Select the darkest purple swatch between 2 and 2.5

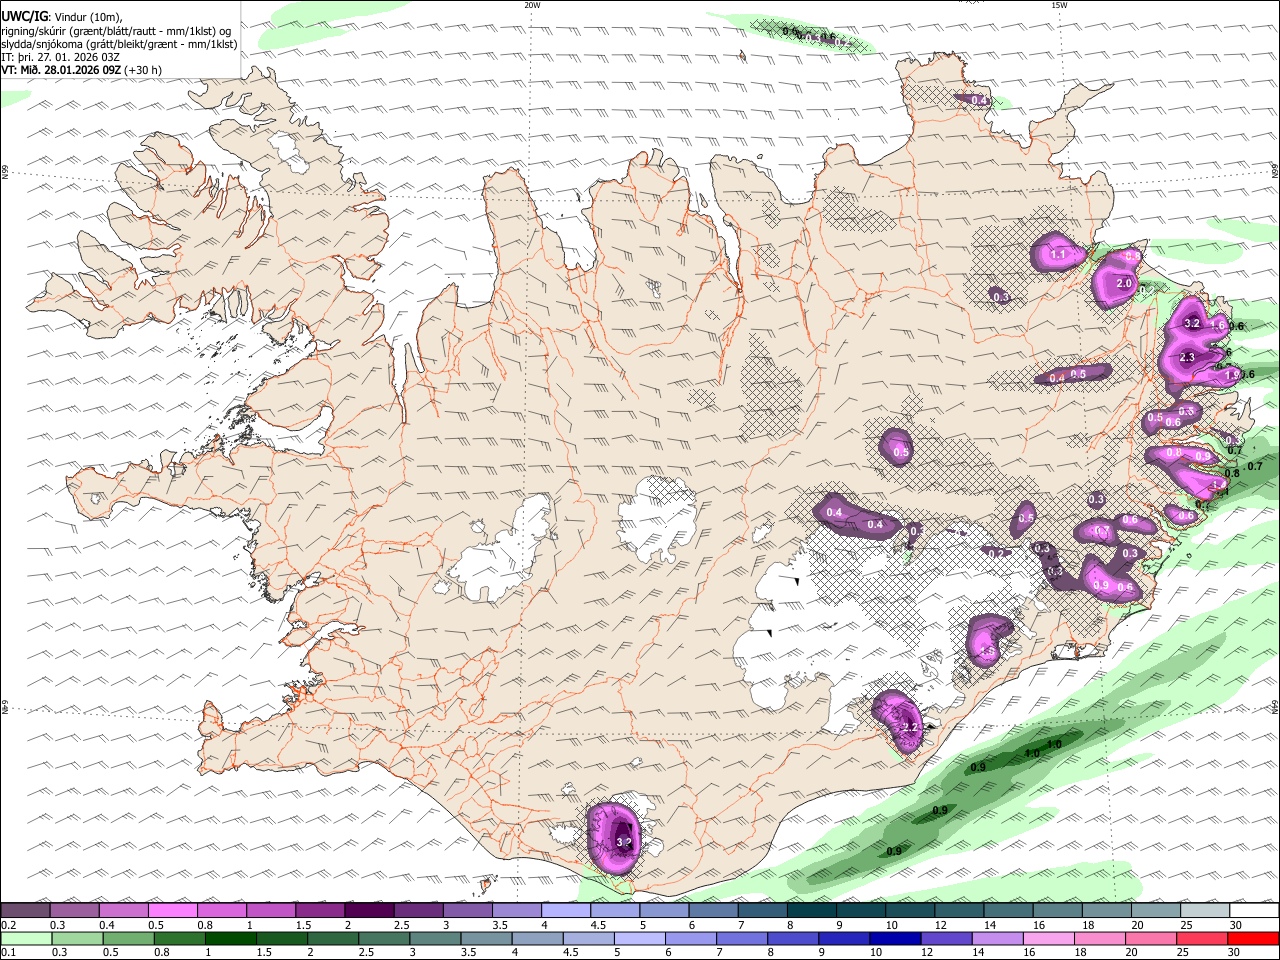pyautogui.click(x=369, y=911)
